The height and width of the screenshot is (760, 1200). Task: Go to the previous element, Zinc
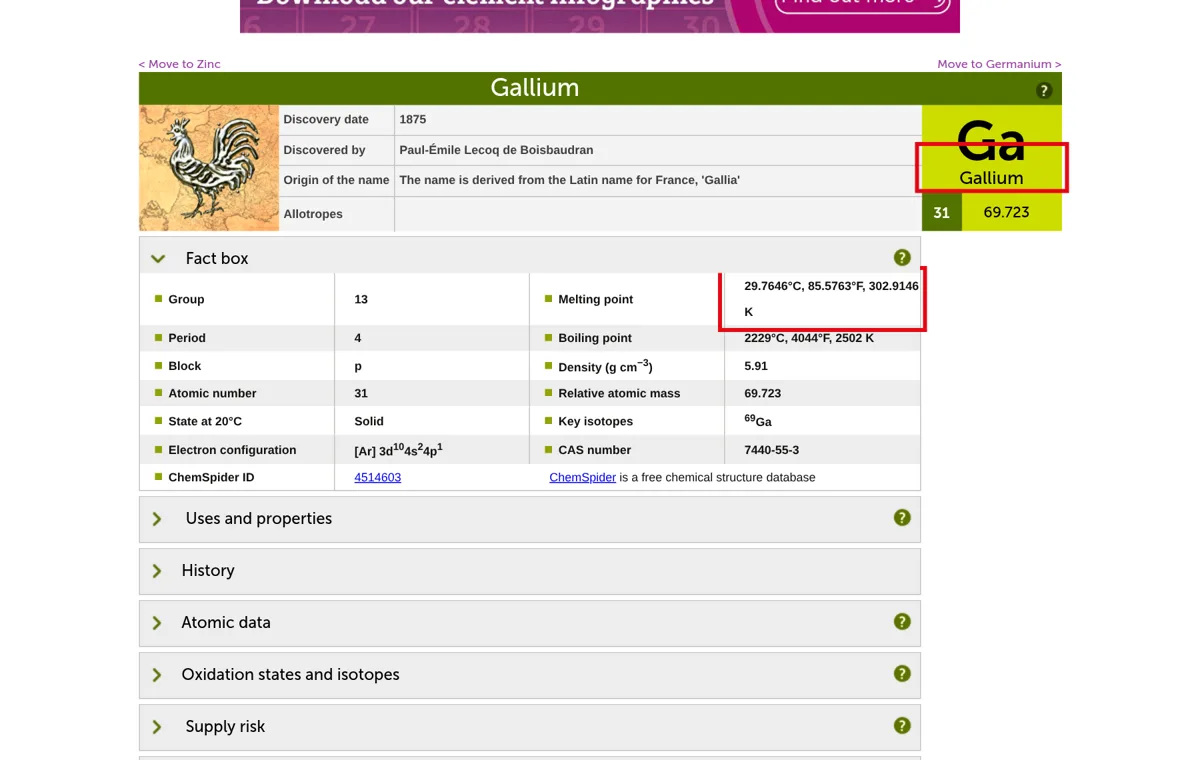pos(180,64)
